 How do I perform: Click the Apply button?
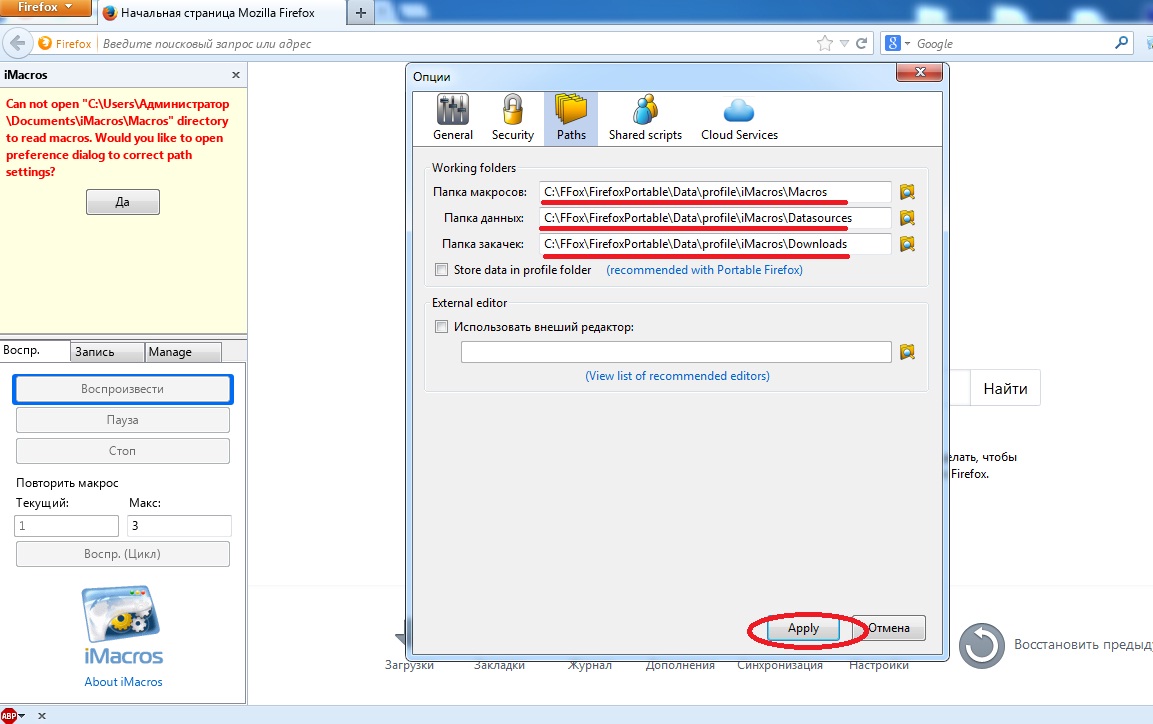pyautogui.click(x=803, y=628)
